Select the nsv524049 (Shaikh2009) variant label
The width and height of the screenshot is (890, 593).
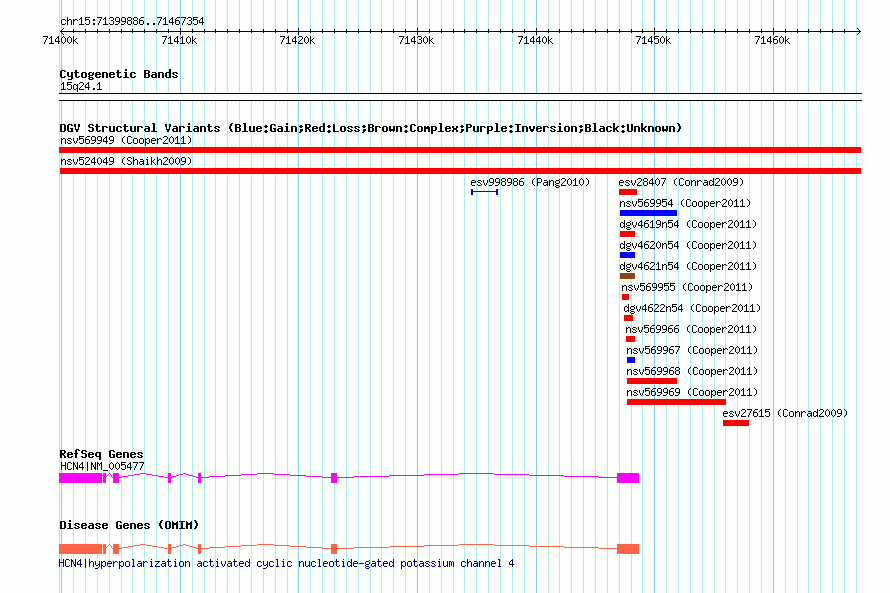(x=126, y=161)
